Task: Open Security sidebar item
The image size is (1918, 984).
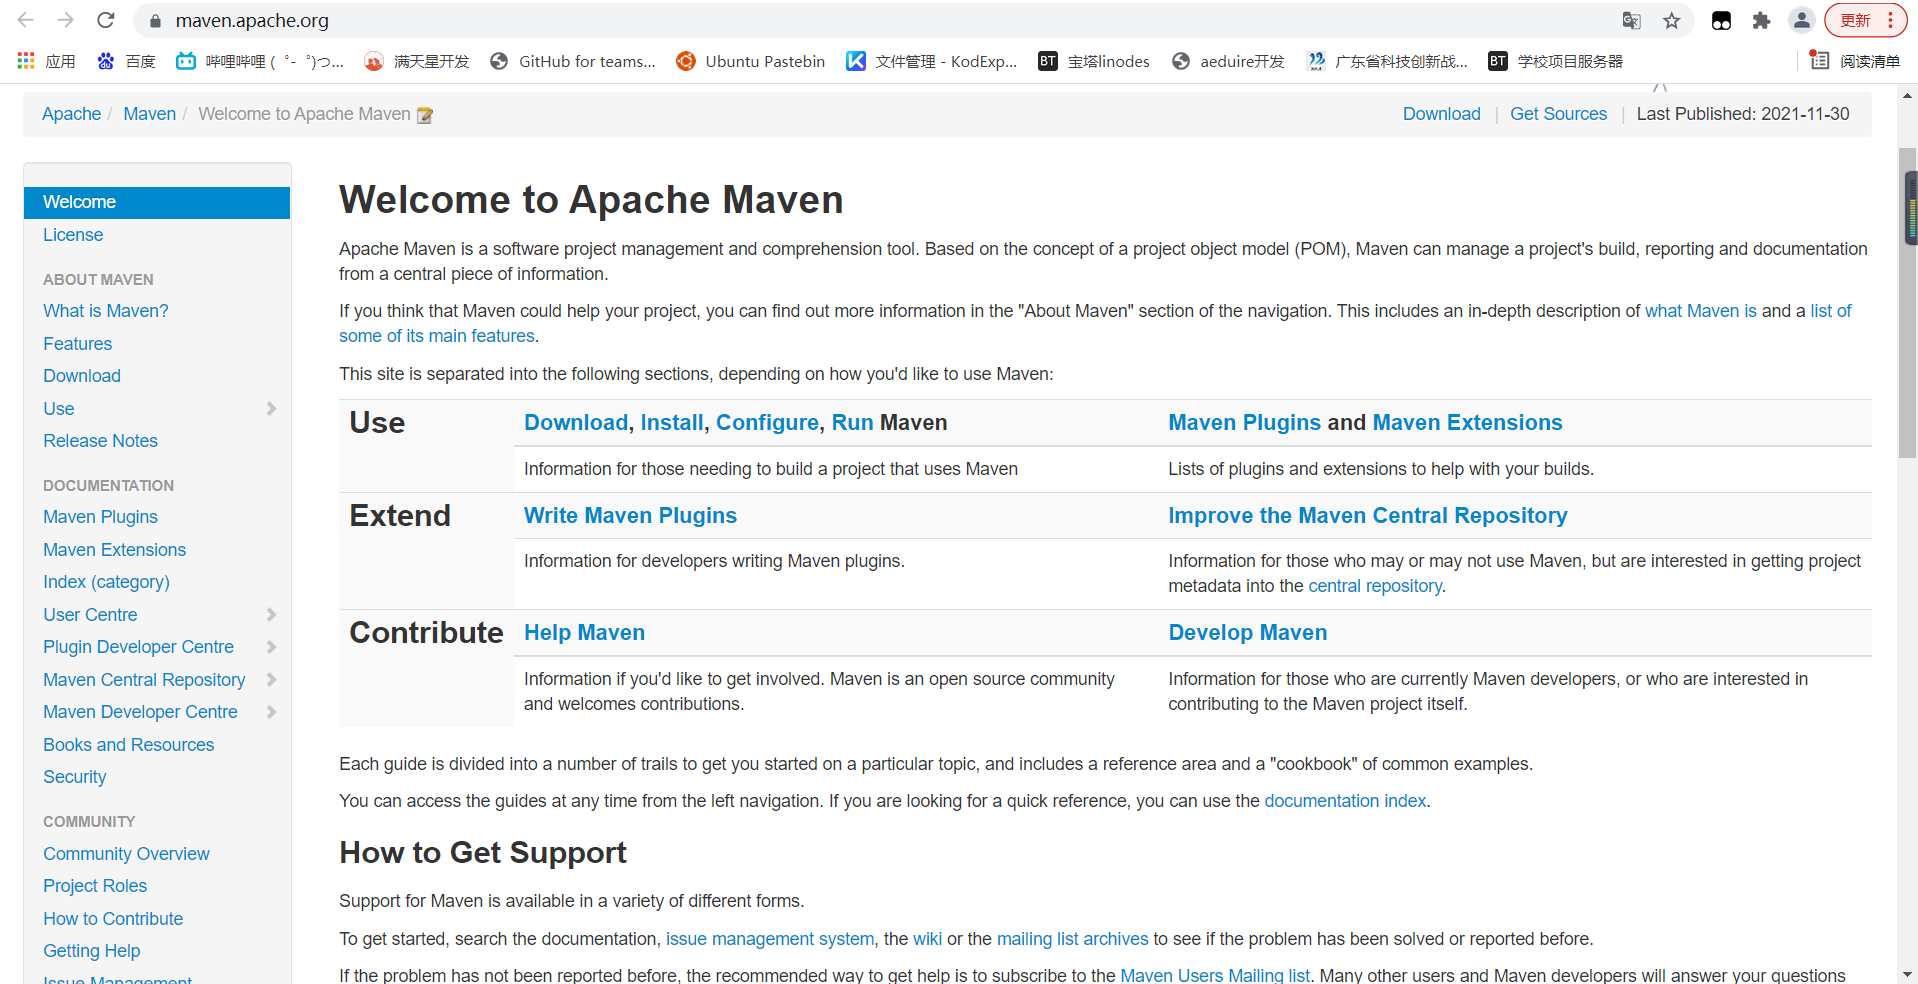Action: coord(75,777)
